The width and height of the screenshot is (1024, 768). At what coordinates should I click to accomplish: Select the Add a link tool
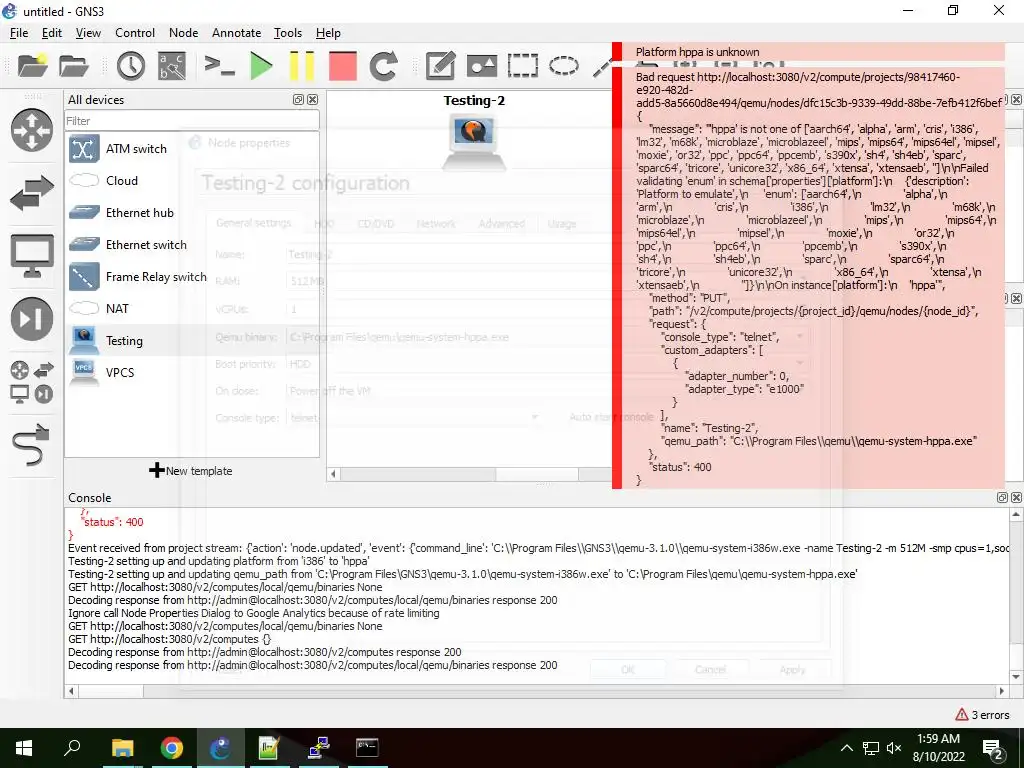31,444
